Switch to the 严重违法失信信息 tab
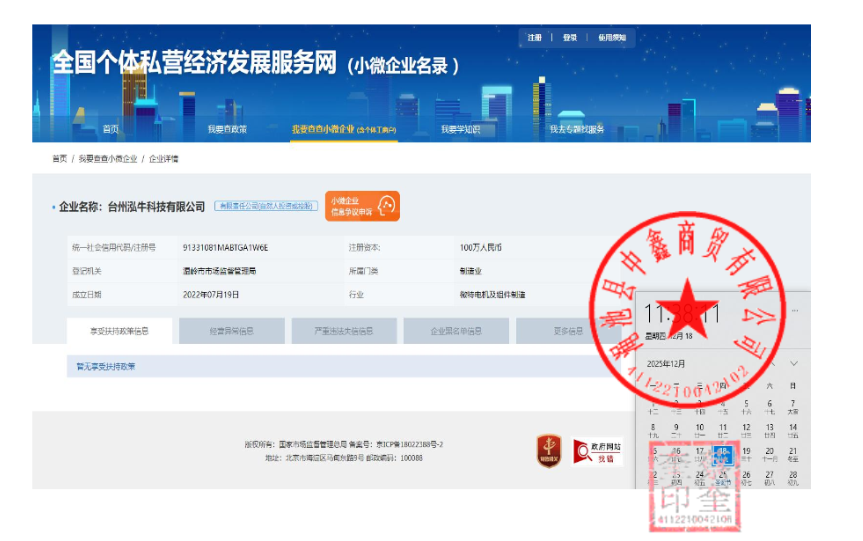Viewport: 863px width, 541px height. (x=344, y=331)
